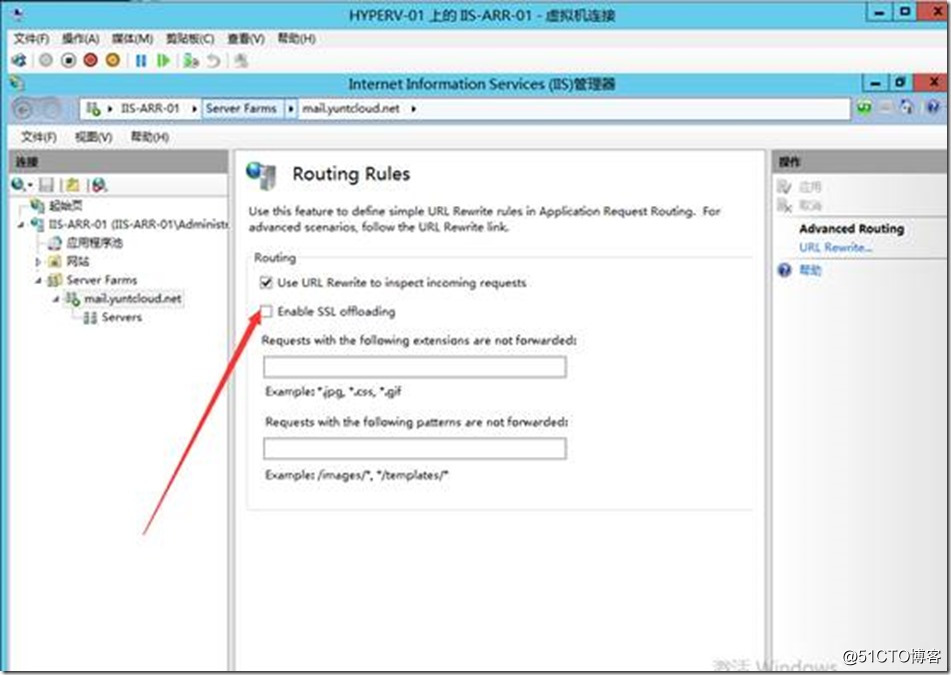Click the connect globe icon in Connections toolbar
Image resolution: width=951 pixels, height=675 pixels.
click(18, 184)
